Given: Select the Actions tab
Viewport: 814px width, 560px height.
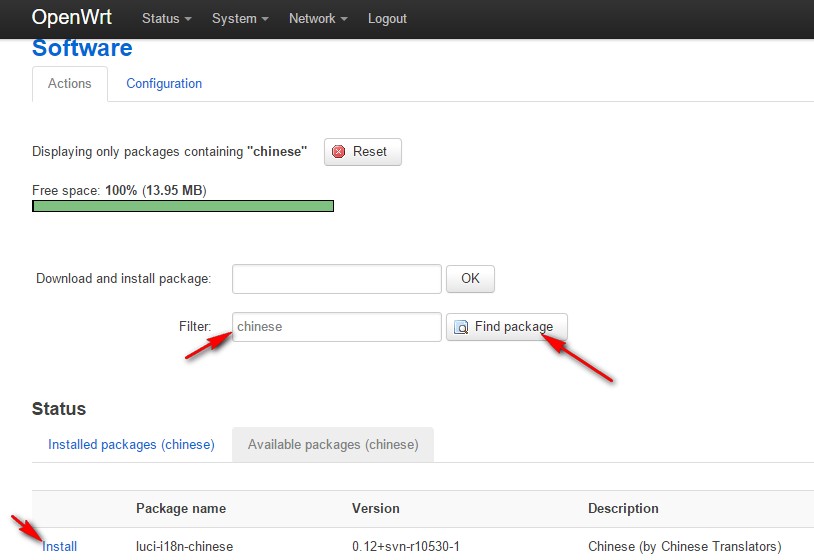Looking at the screenshot, I should [x=70, y=84].
